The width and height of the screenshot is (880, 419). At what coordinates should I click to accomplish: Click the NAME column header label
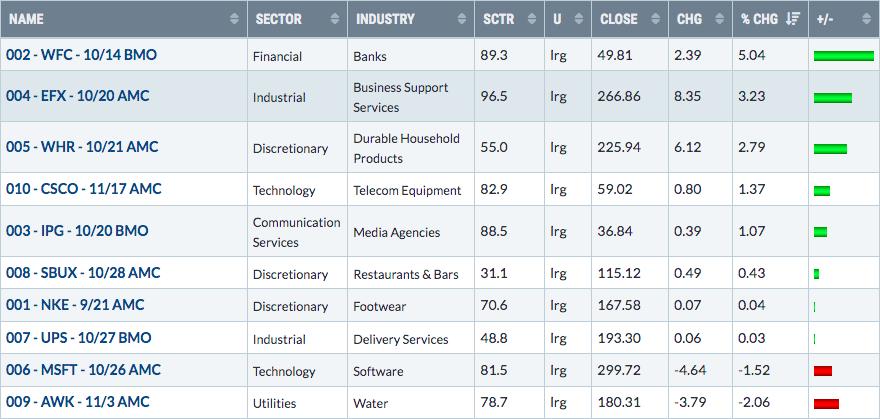(x=26, y=19)
